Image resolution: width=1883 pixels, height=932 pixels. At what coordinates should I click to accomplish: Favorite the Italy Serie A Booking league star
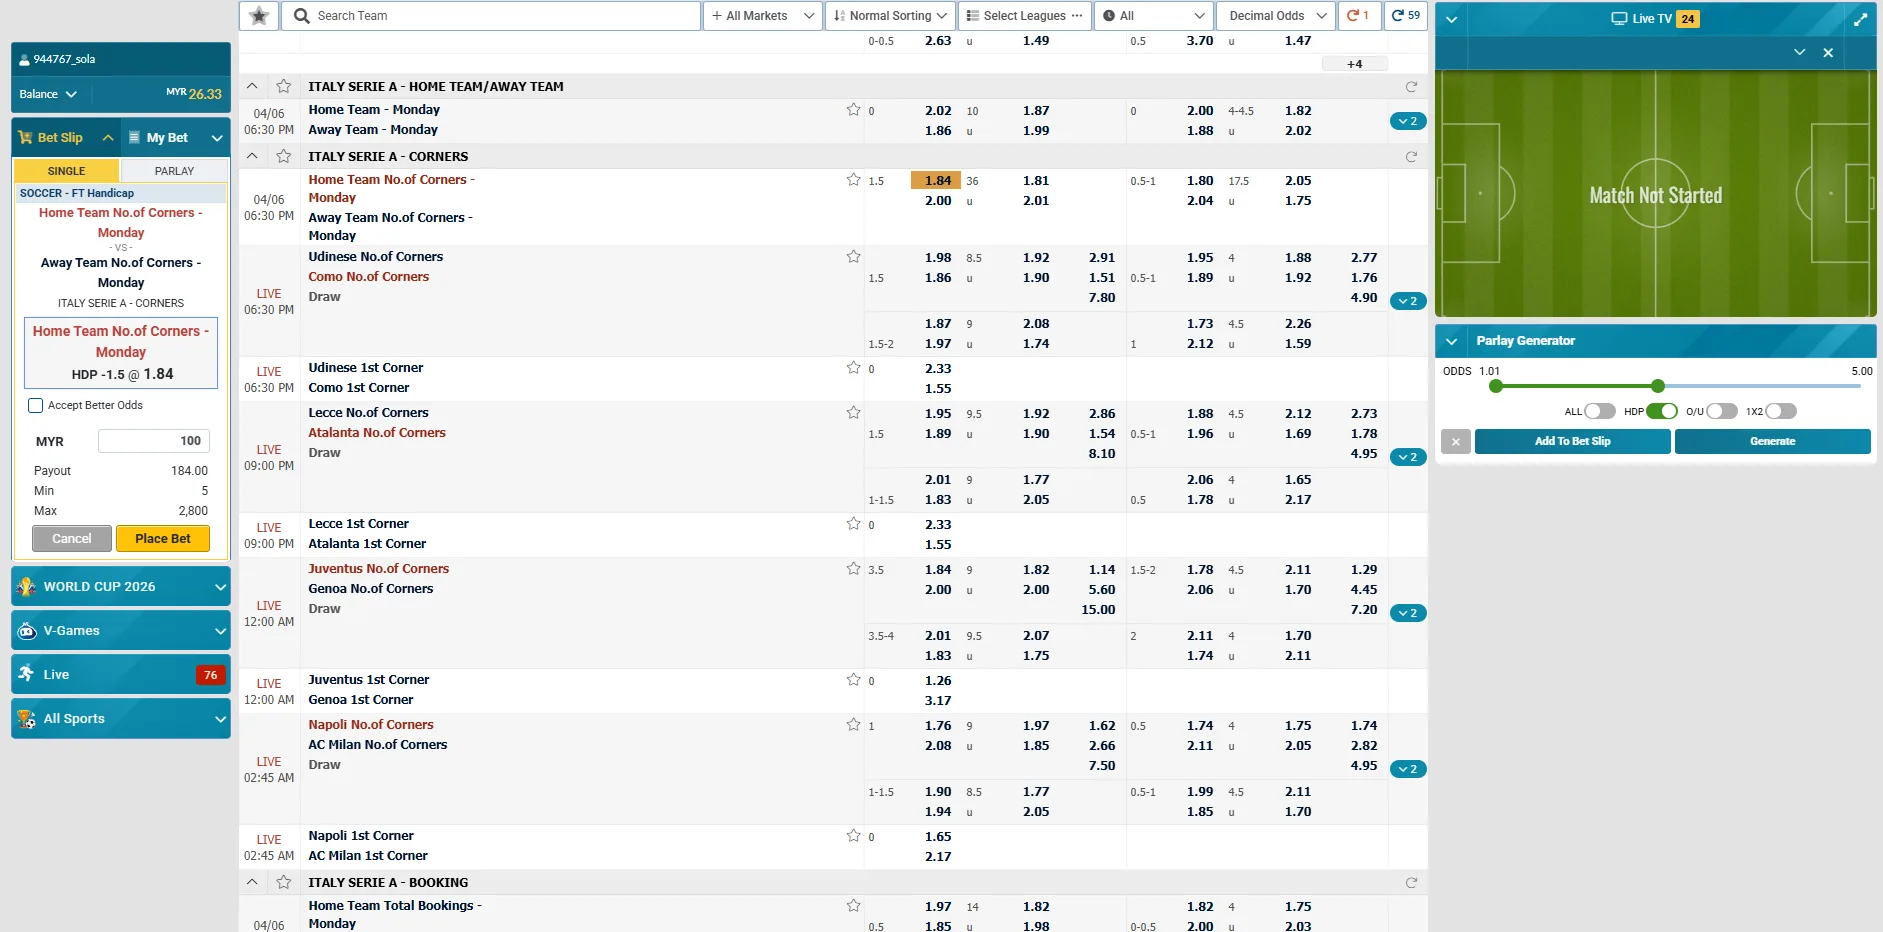pyautogui.click(x=284, y=883)
